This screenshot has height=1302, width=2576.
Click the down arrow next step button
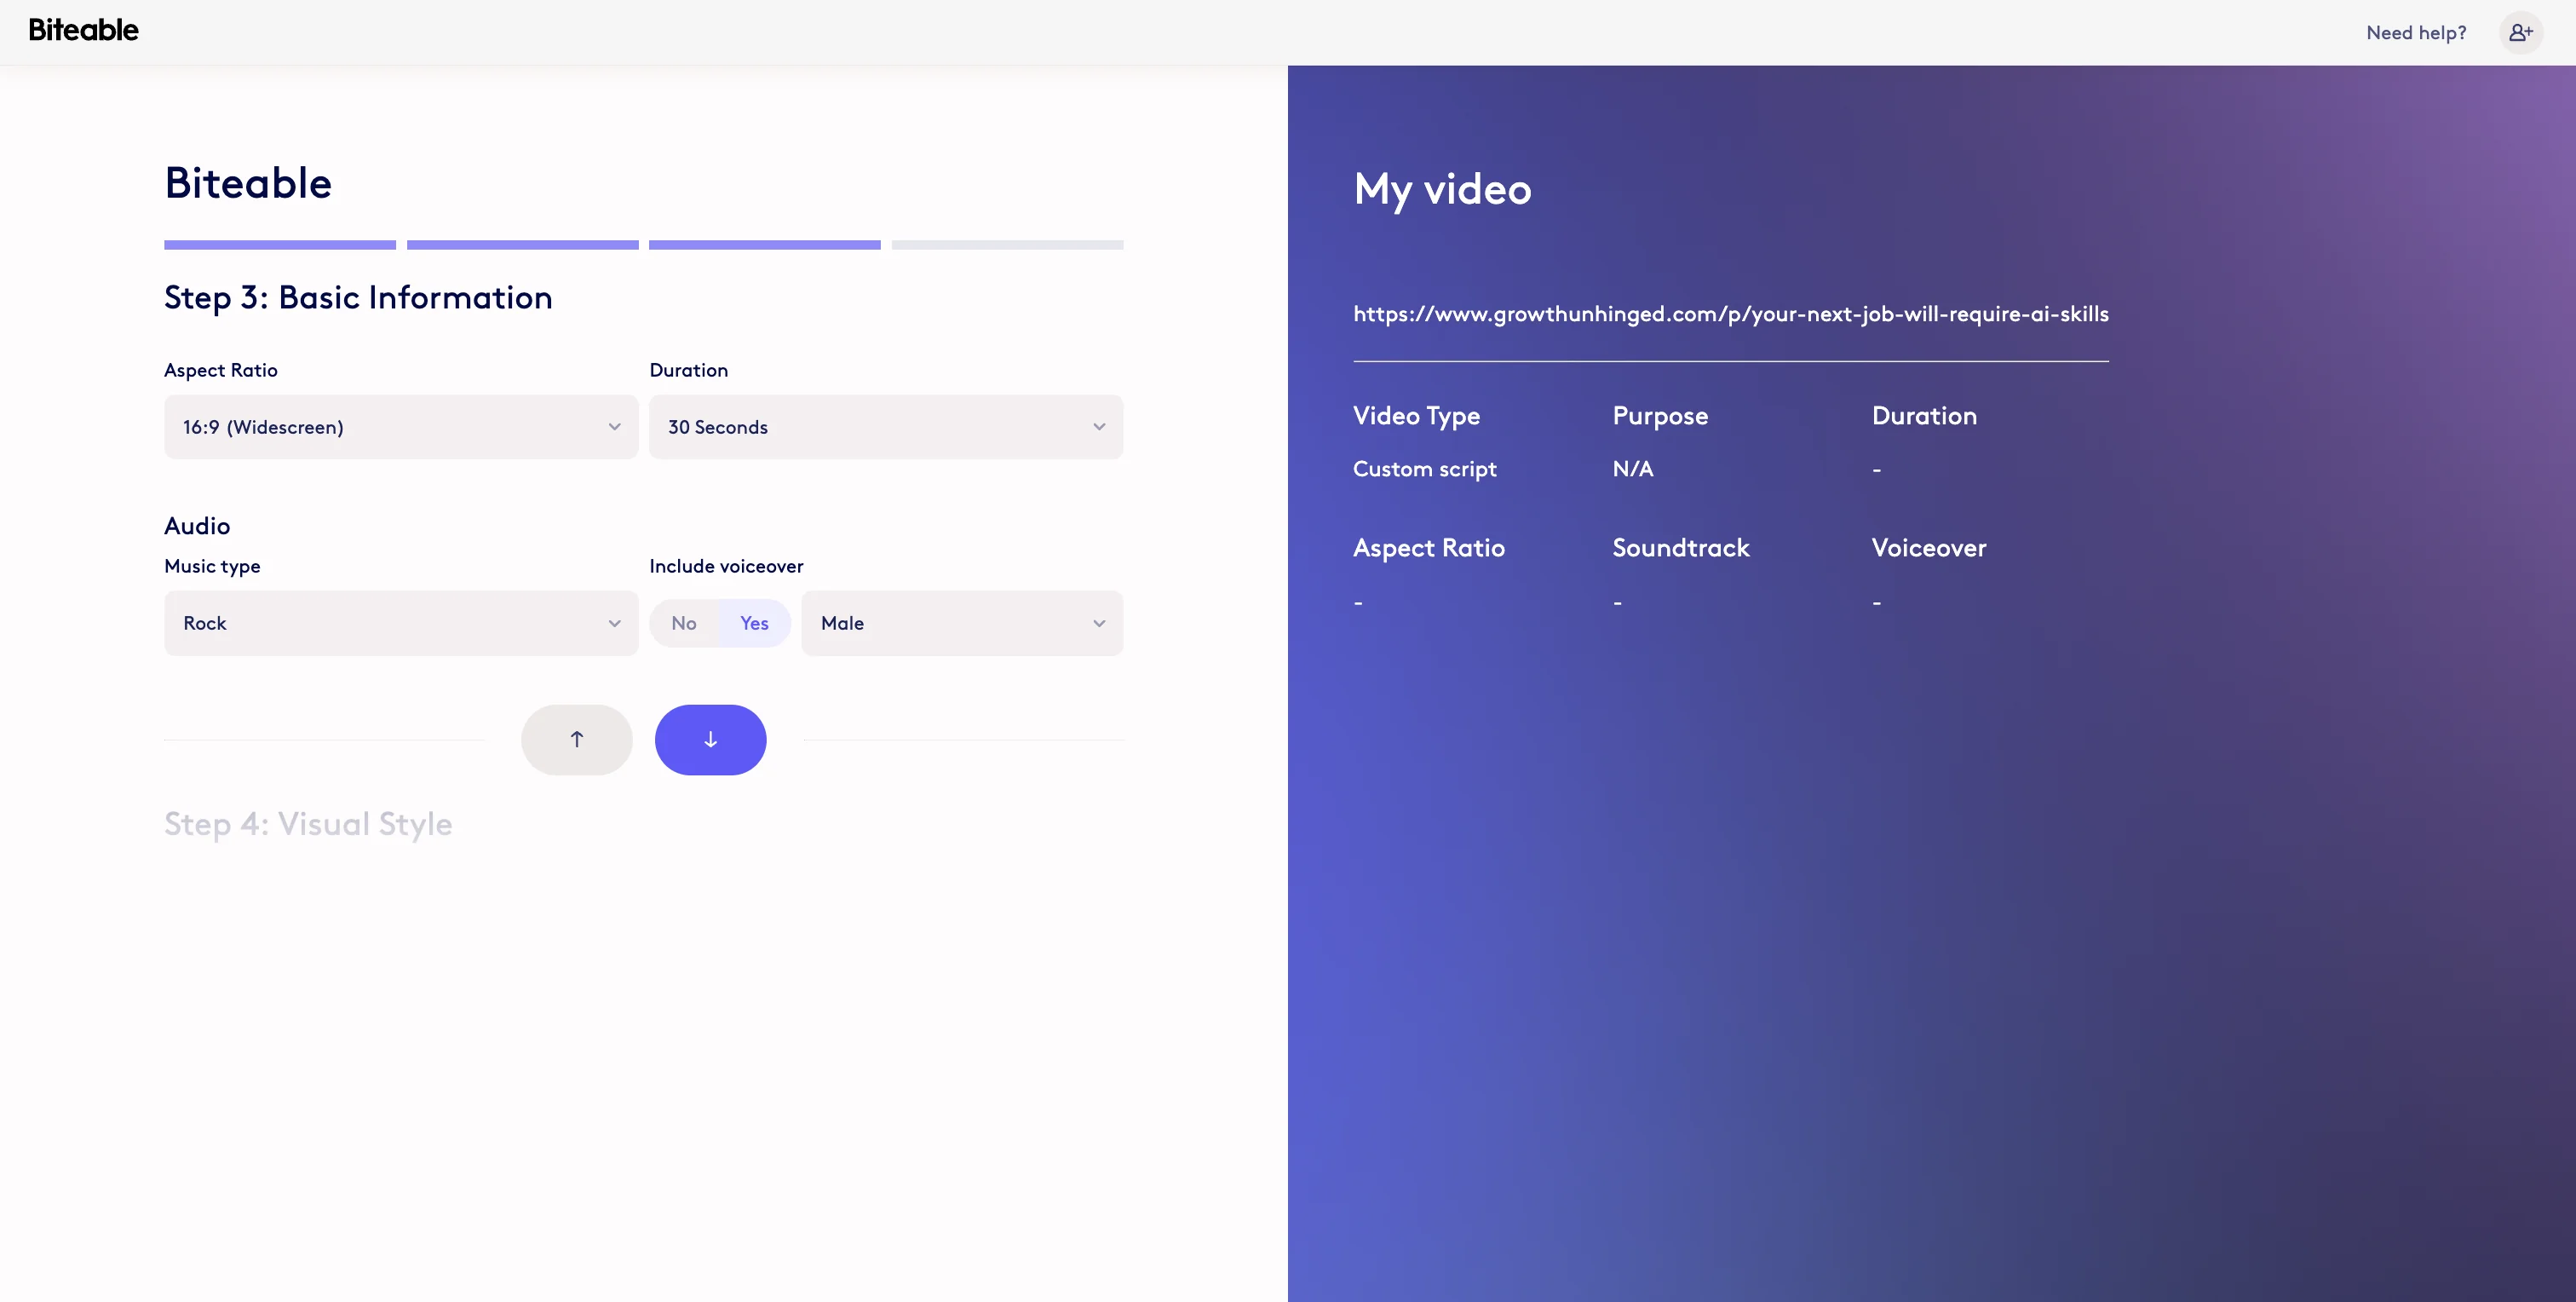(x=710, y=739)
